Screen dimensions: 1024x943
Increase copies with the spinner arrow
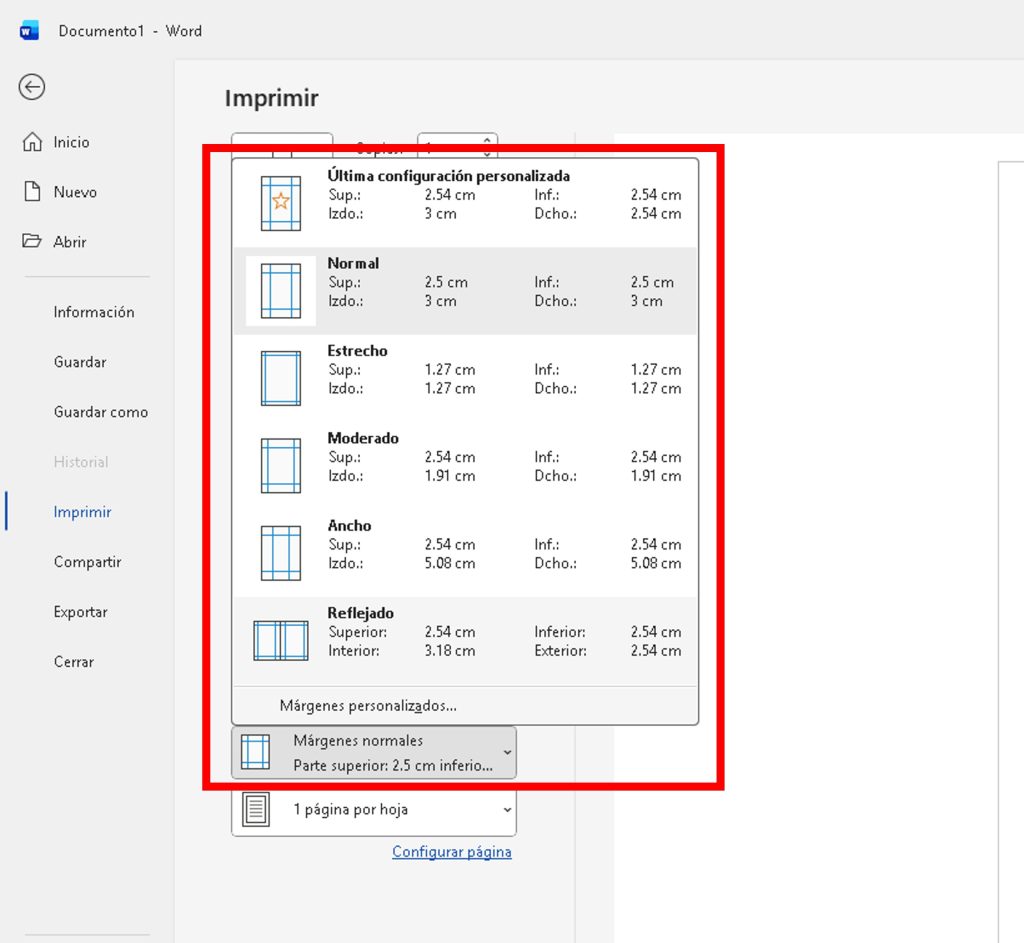click(487, 141)
